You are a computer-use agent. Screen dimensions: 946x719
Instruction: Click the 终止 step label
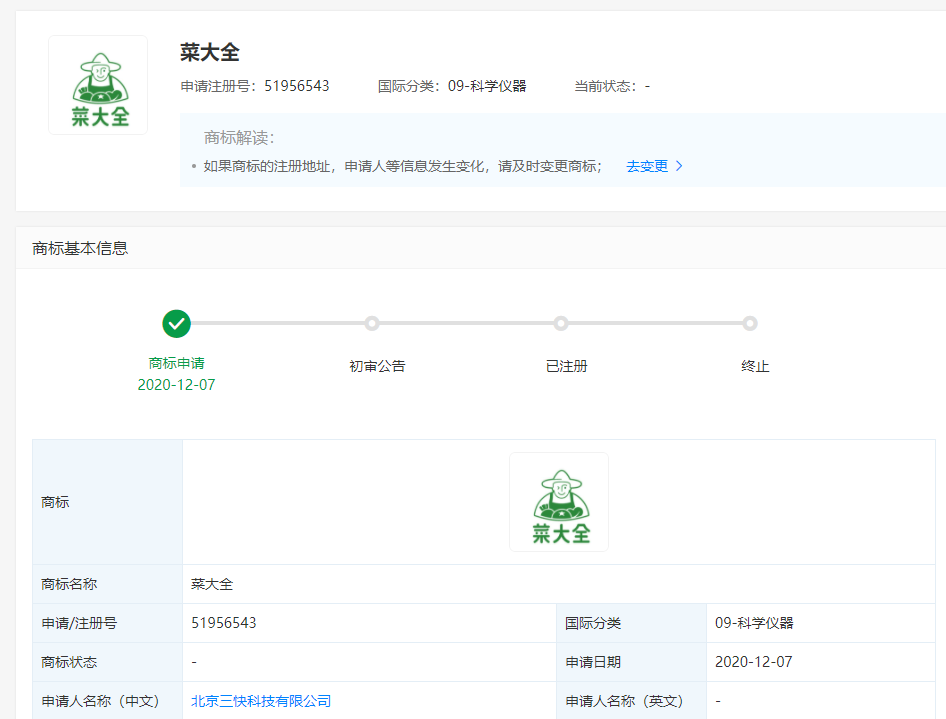755,366
